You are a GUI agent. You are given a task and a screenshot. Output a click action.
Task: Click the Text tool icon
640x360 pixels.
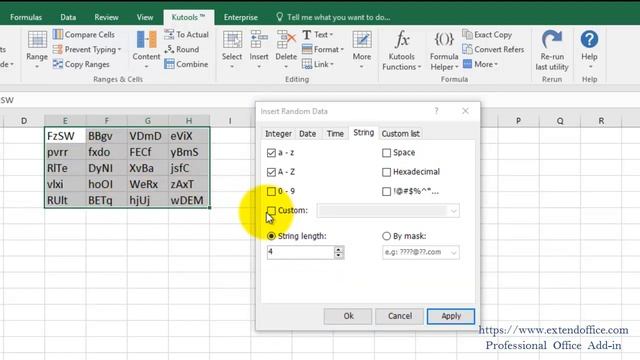(x=307, y=35)
